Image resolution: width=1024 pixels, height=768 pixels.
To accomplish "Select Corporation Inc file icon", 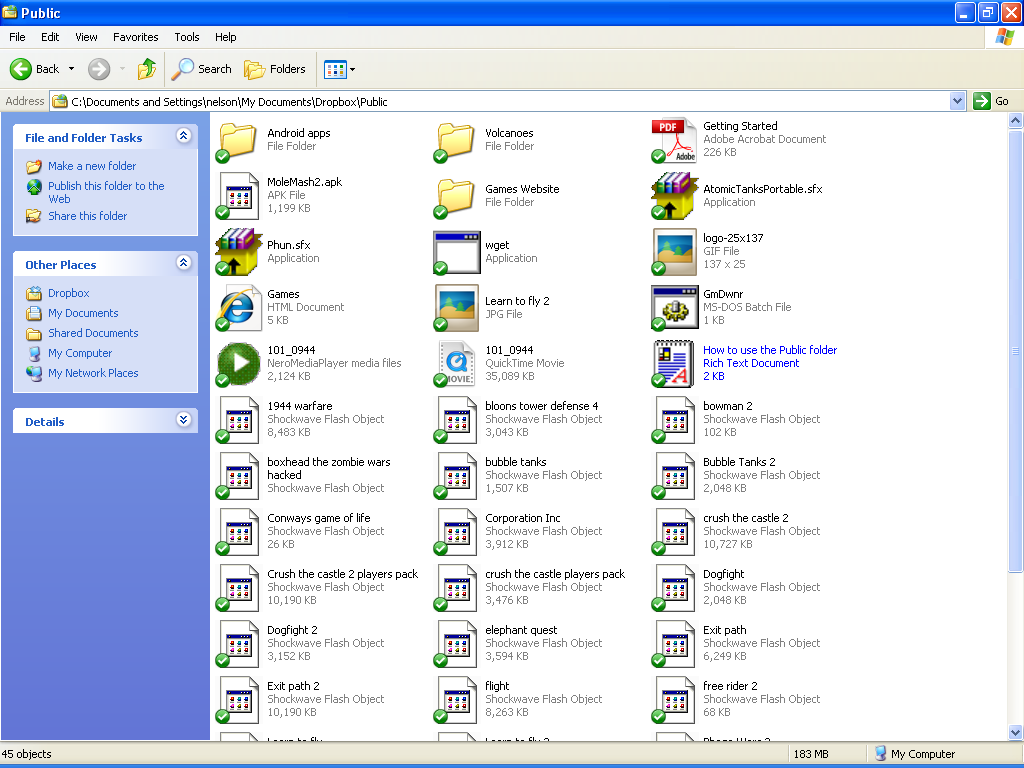I will tap(456, 532).
